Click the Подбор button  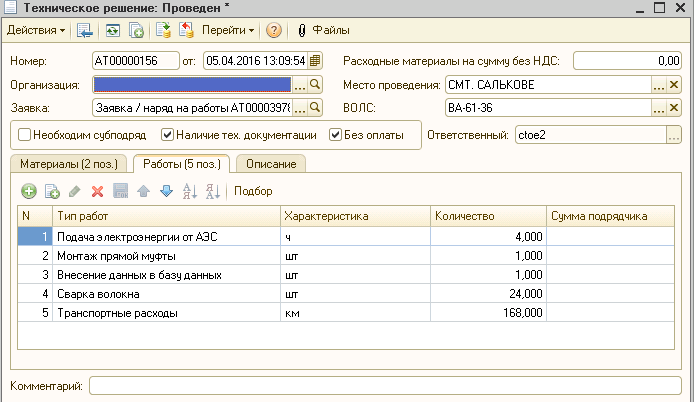253,191
